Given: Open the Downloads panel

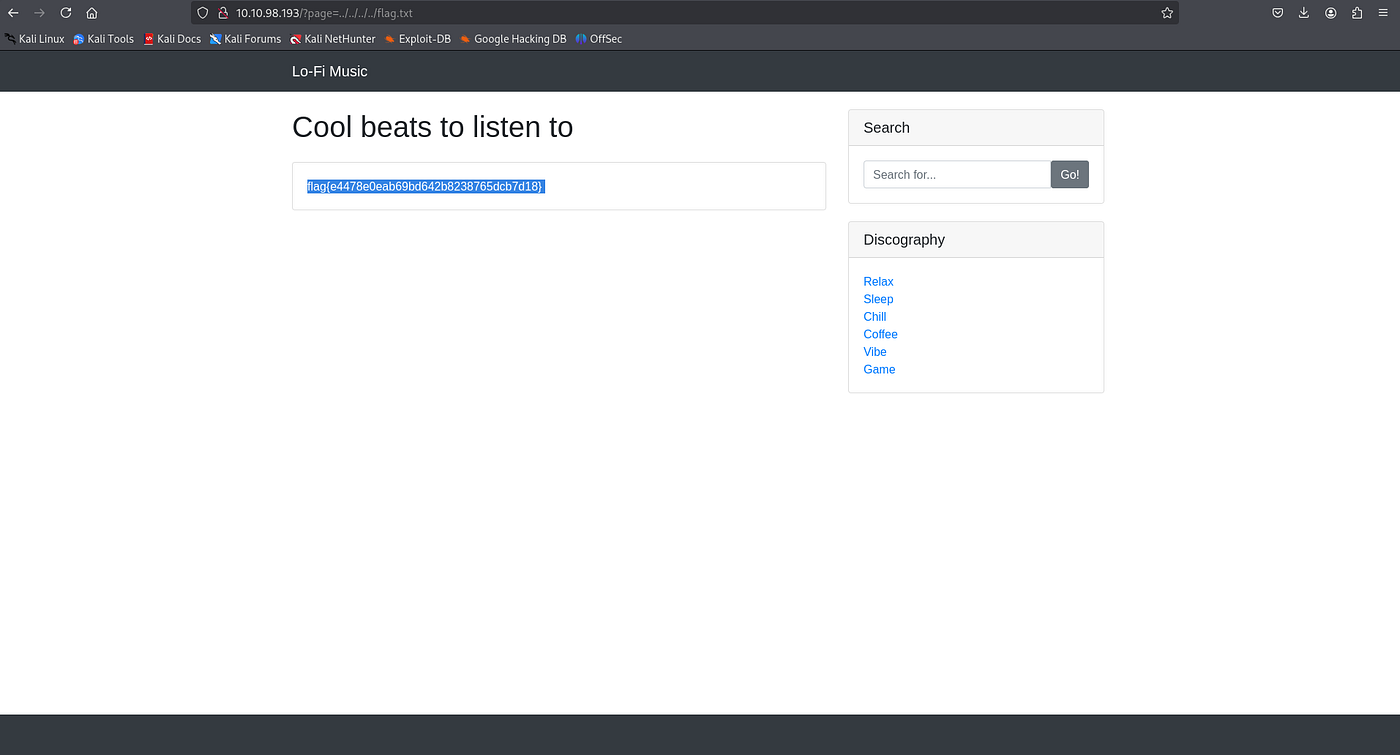Looking at the screenshot, I should coord(1303,13).
